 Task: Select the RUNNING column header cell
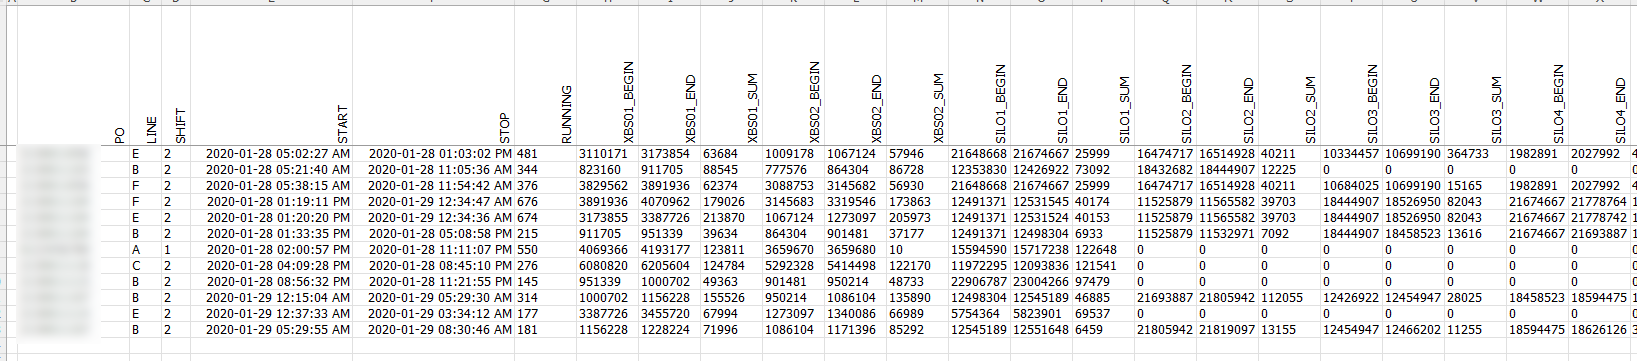[546, 76]
